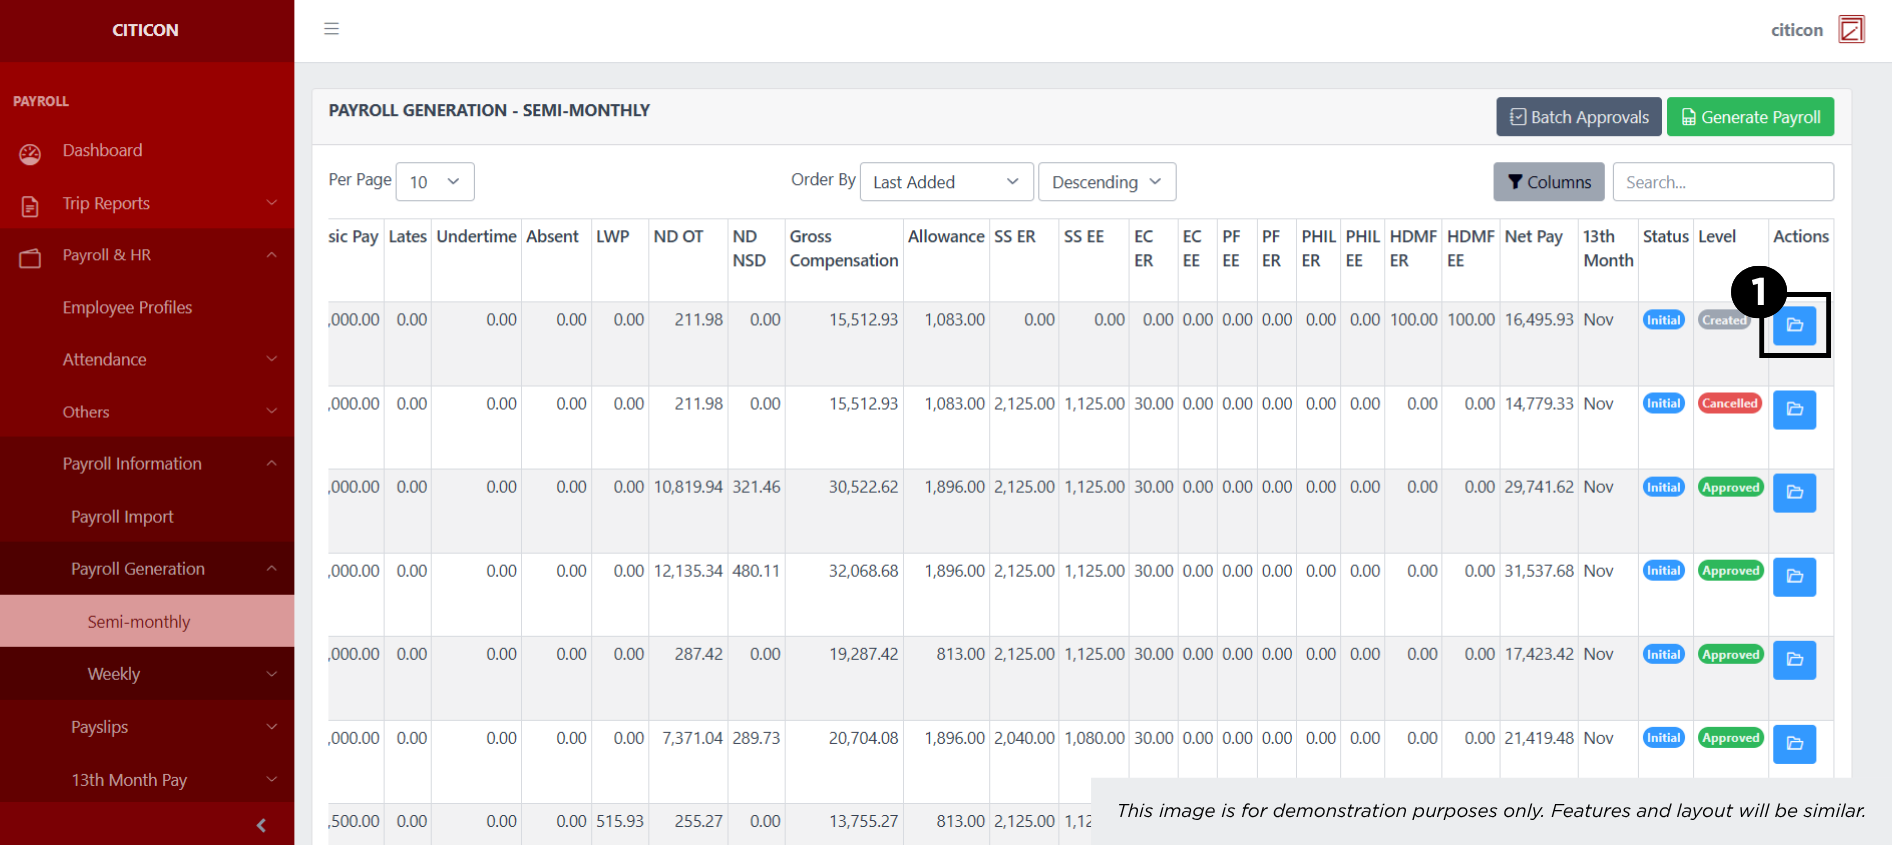This screenshot has width=1892, height=845.
Task: Open folder action for the Created payroll row
Action: [1794, 326]
